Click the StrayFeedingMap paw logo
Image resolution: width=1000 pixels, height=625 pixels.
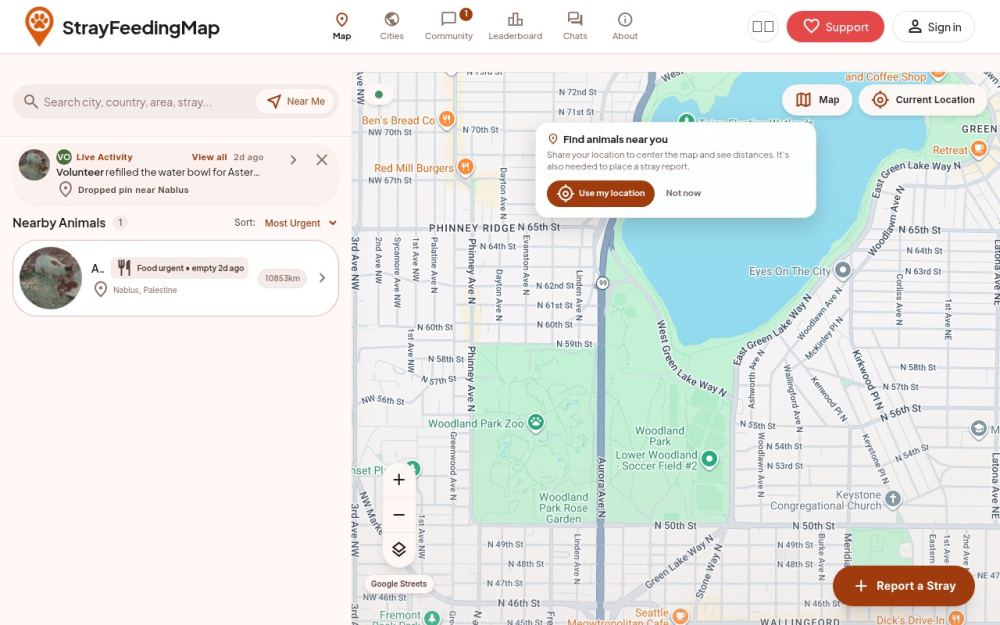point(39,26)
